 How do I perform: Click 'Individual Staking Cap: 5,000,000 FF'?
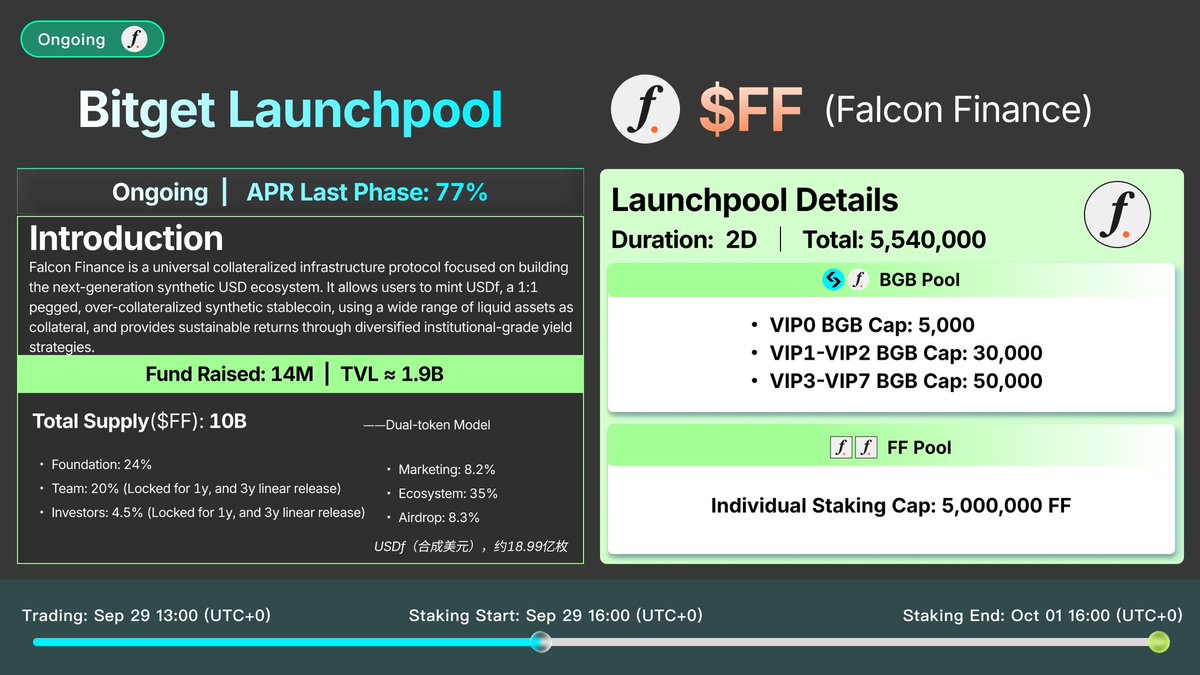click(891, 506)
